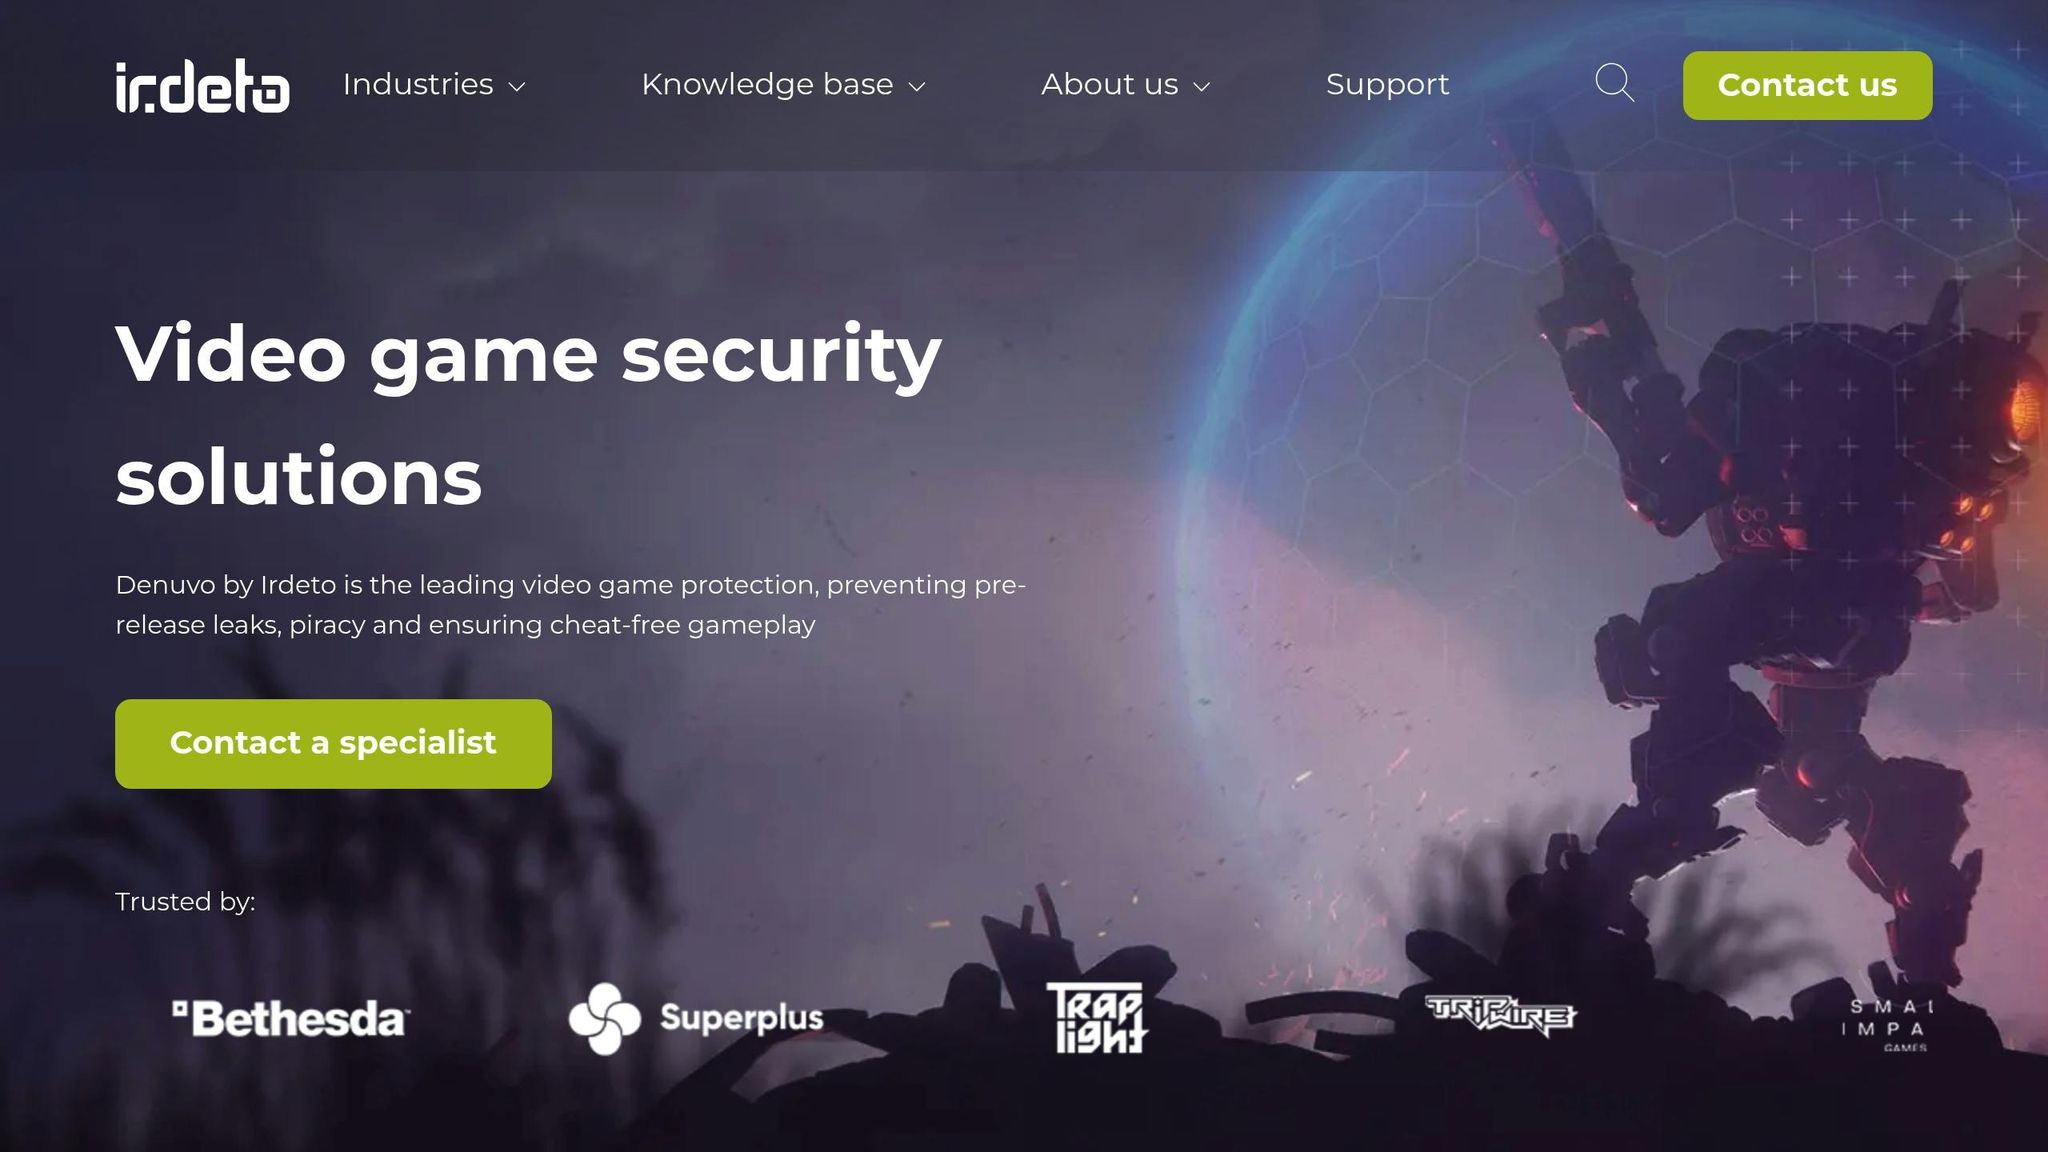Expand the Industries chevron arrow

(517, 87)
